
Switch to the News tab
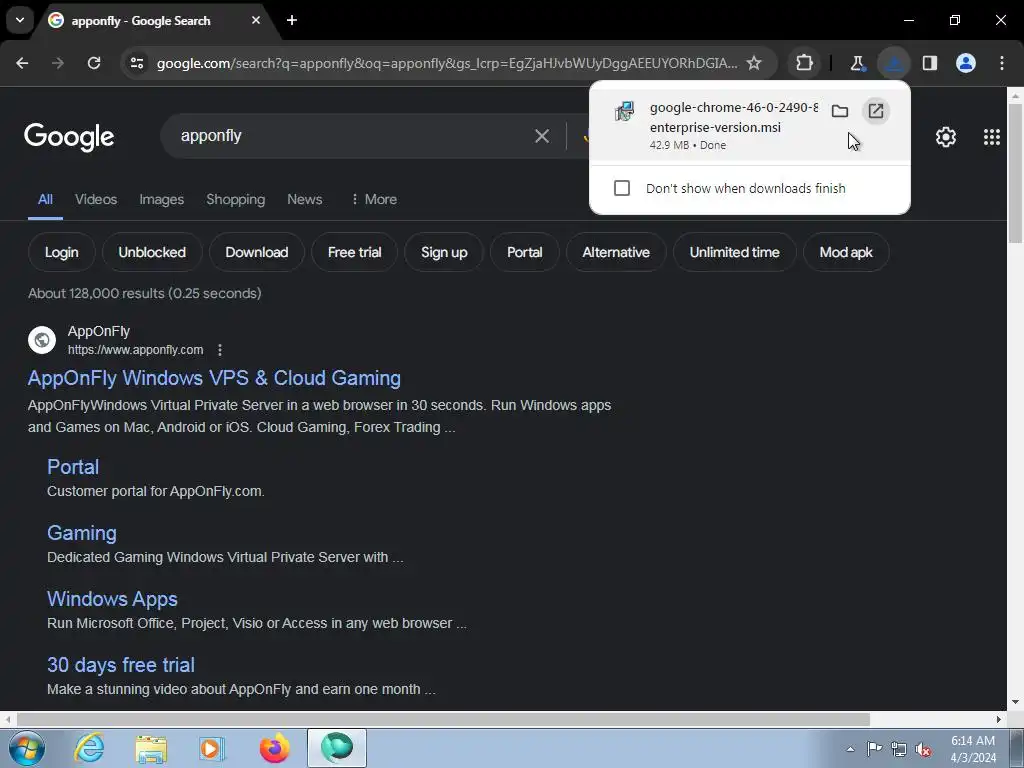[x=304, y=199]
